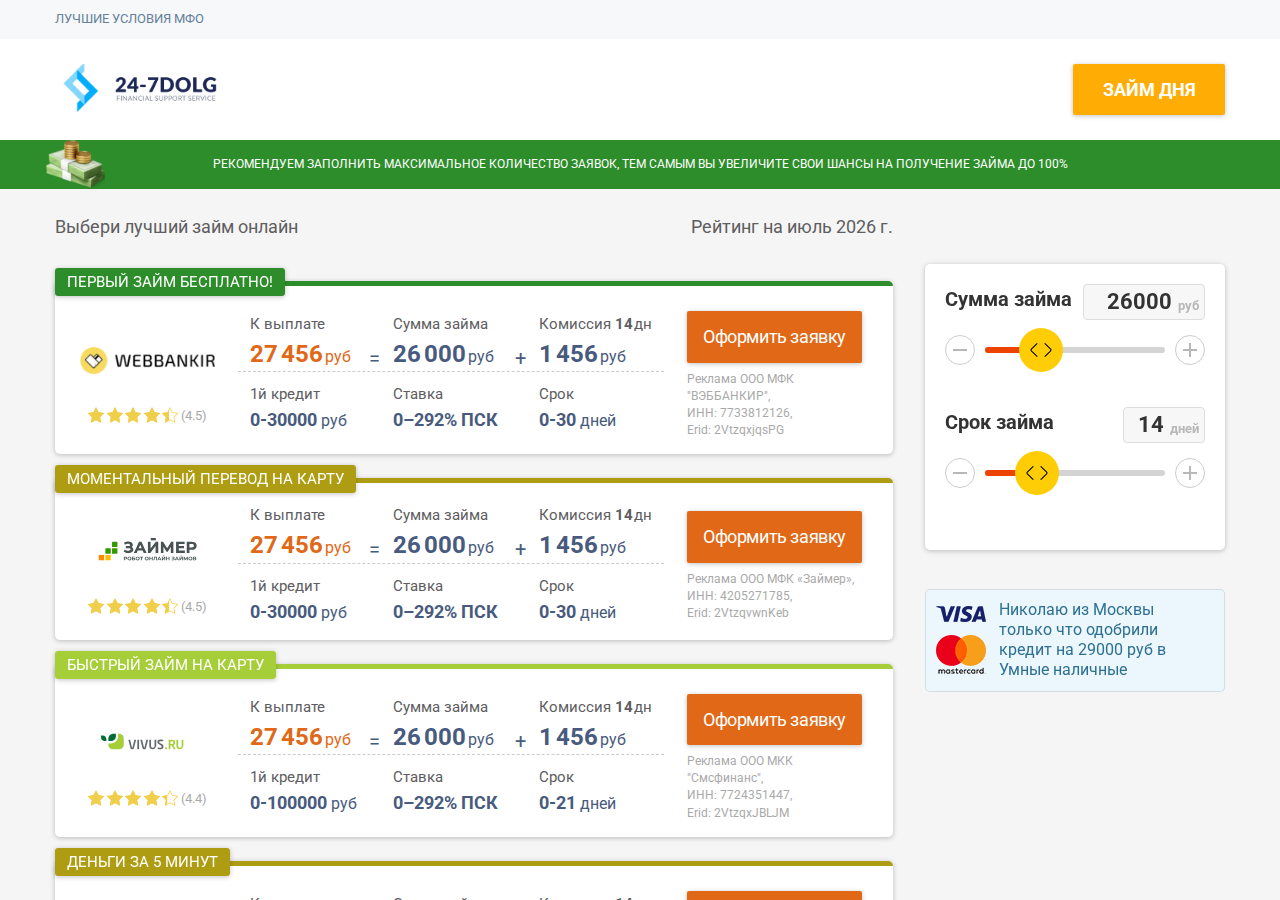Image resolution: width=1280 pixels, height=900 pixels.
Task: Apply via Оформить заявку for VIVUS.RU
Action: tap(774, 720)
